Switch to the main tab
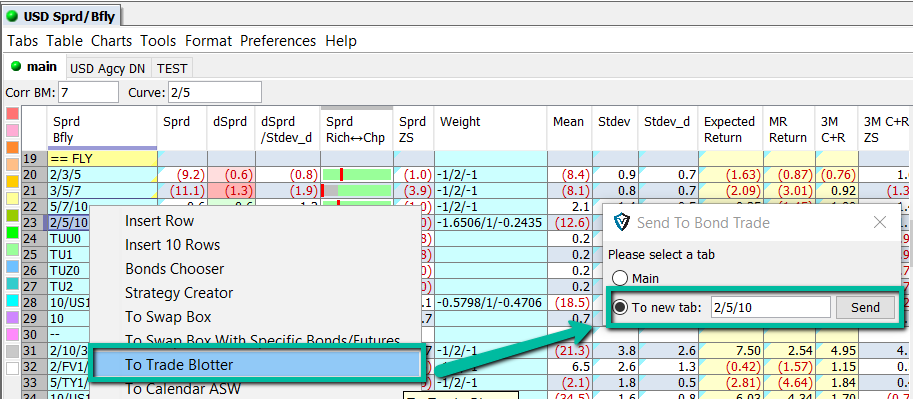This screenshot has height=399, width=913. coord(34,67)
